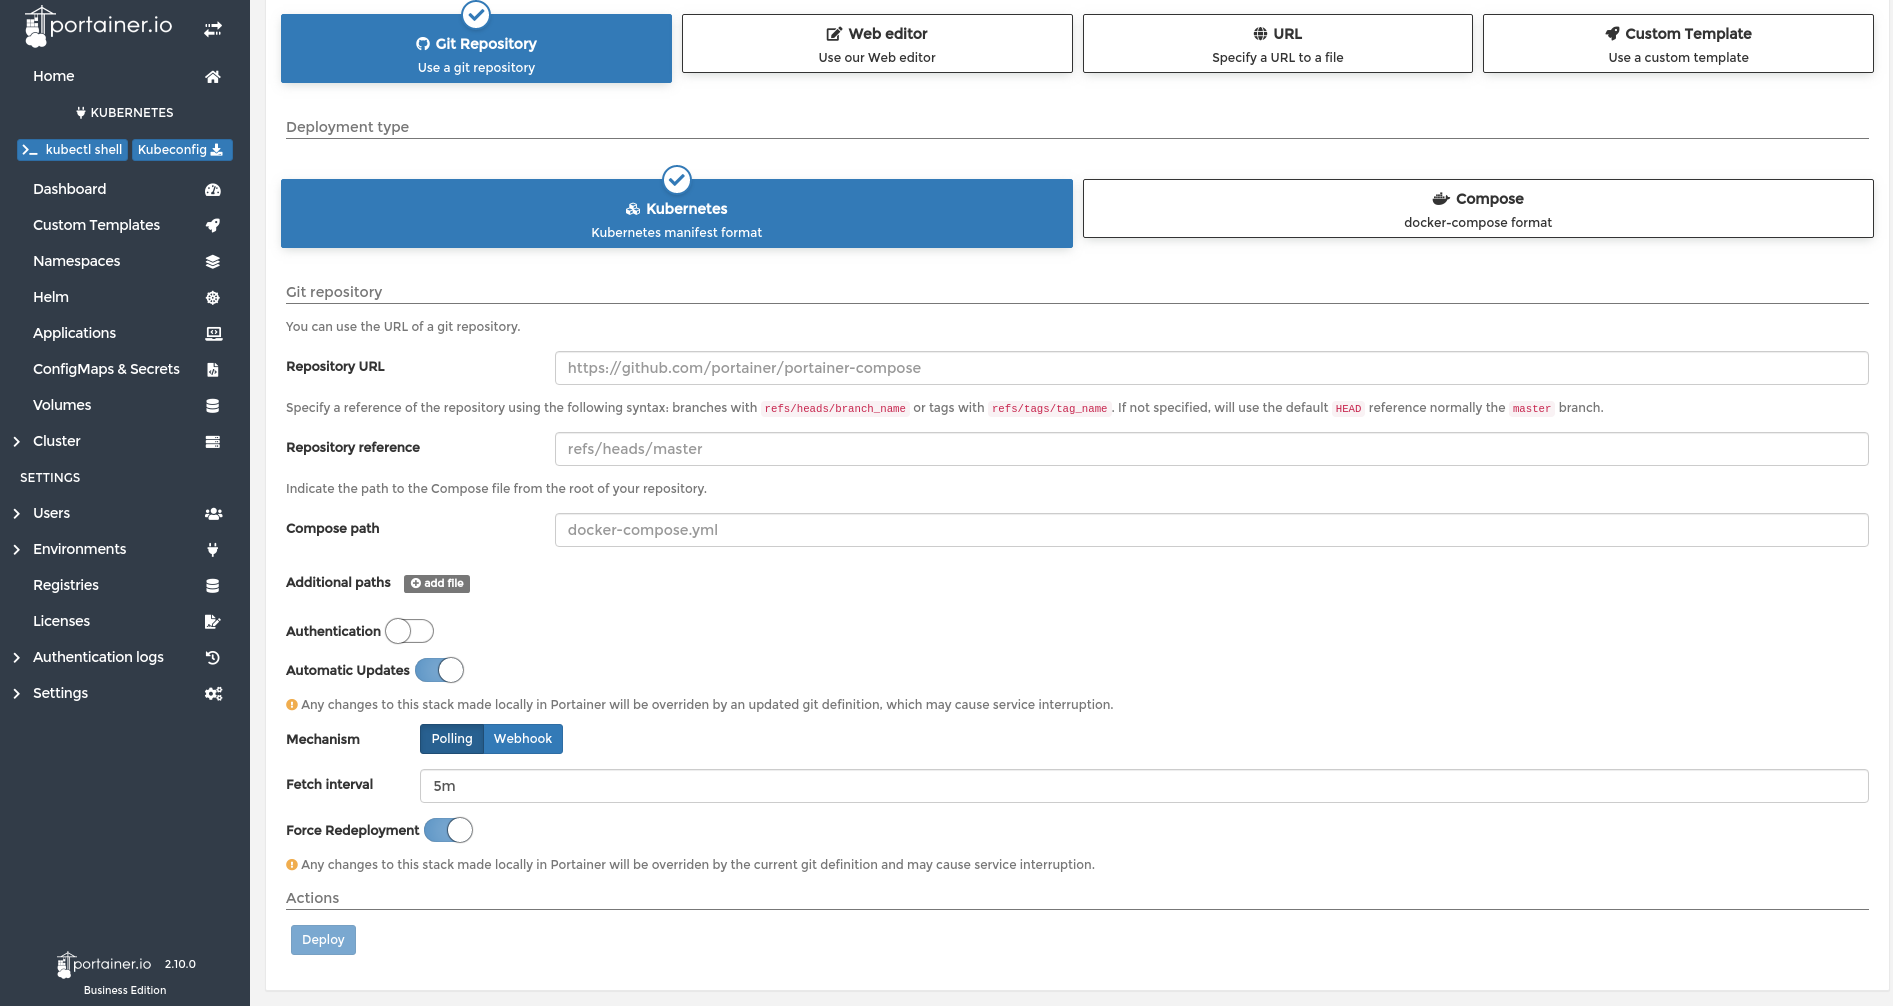Click the Kubernetes selected checkmark
This screenshot has width=1893, height=1006.
click(677, 180)
